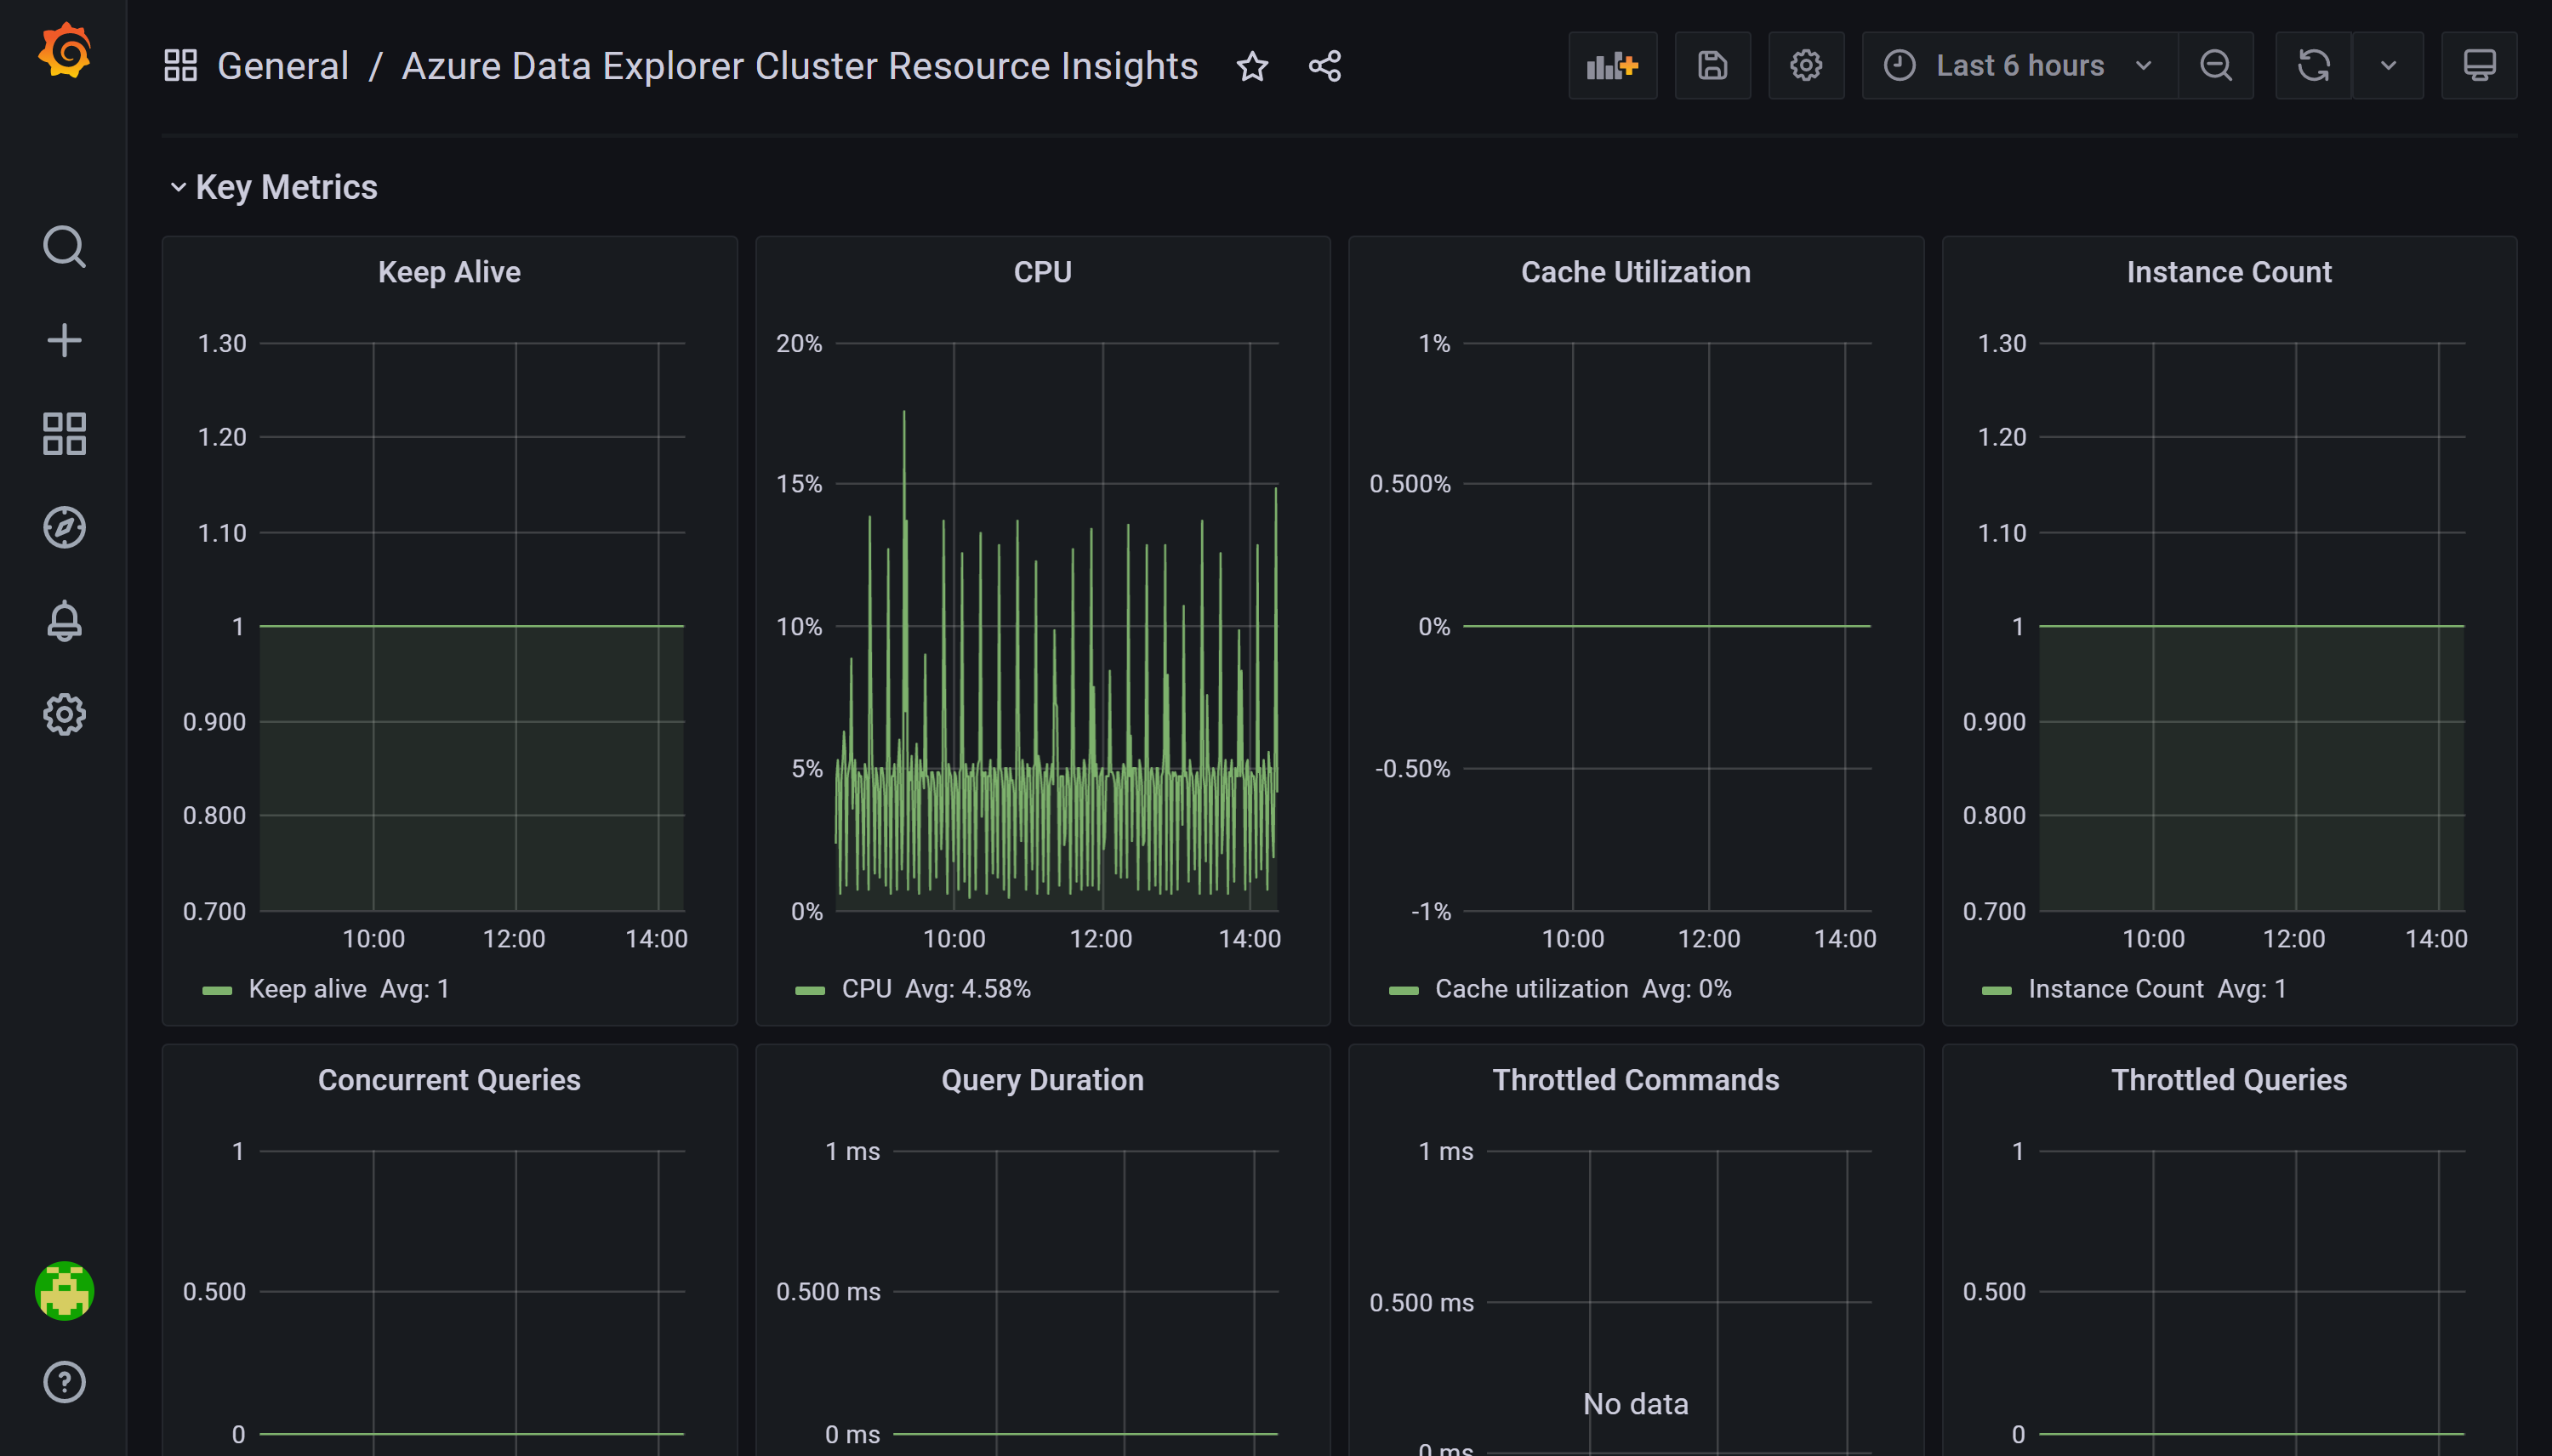This screenshot has height=1456, width=2552.
Task: Open the Configuration gear in sidebar
Action: tap(64, 714)
